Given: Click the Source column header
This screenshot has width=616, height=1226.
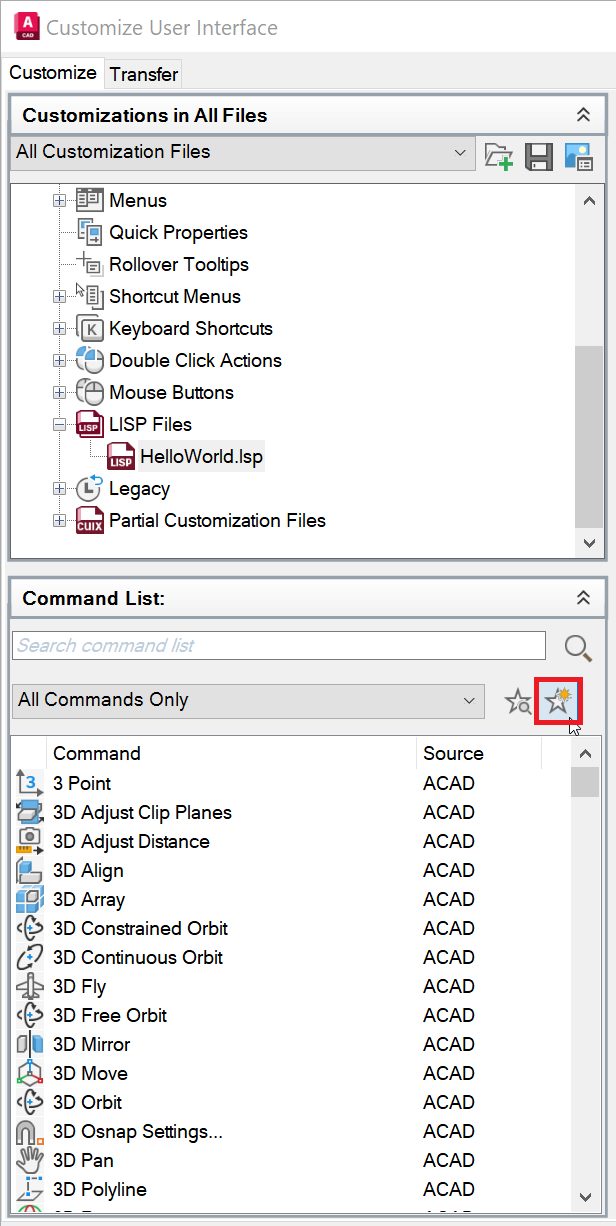Looking at the screenshot, I should (453, 754).
